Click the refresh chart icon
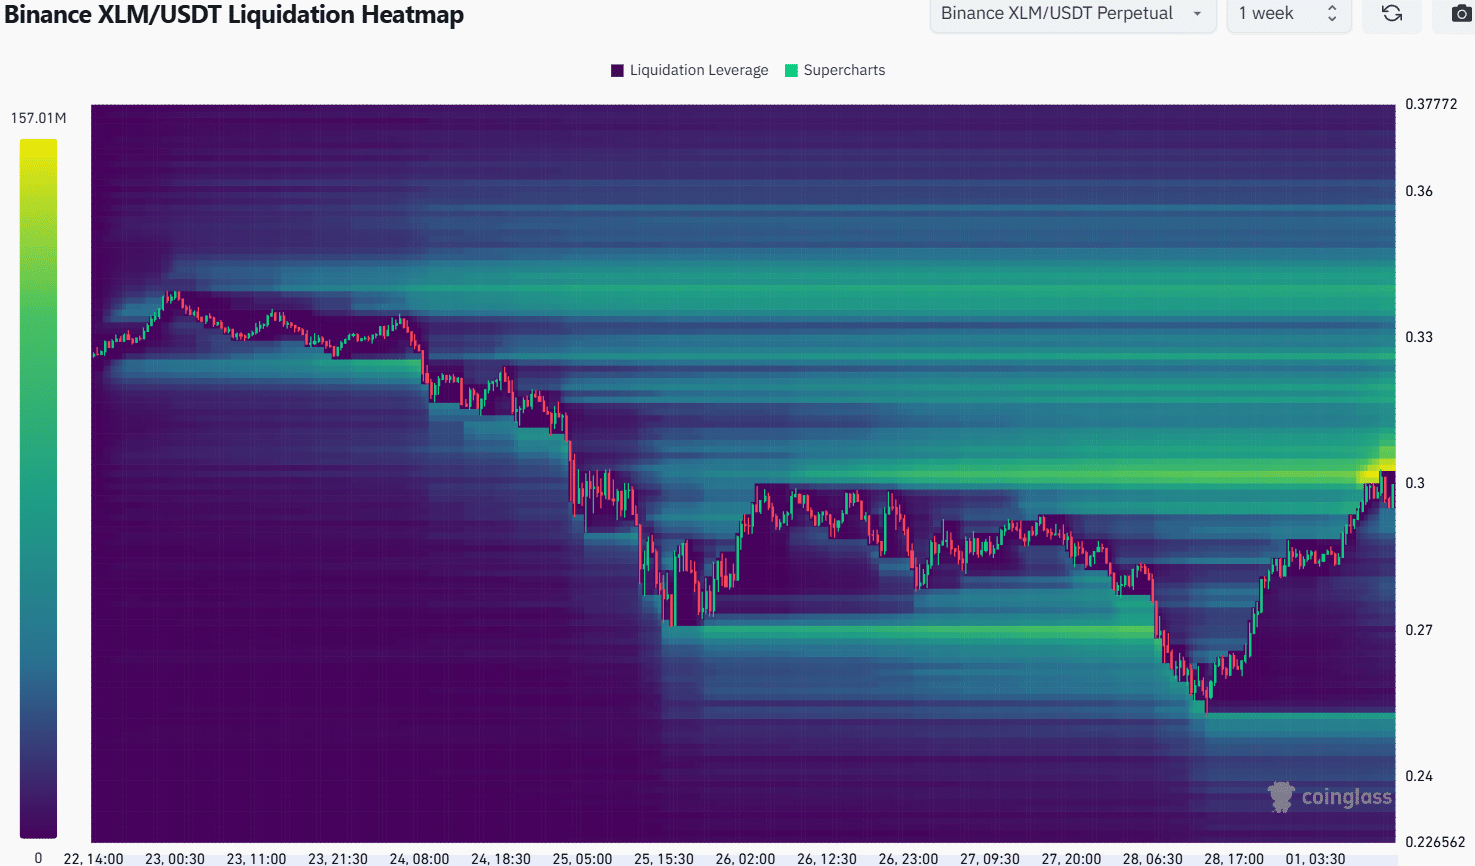 1392,14
